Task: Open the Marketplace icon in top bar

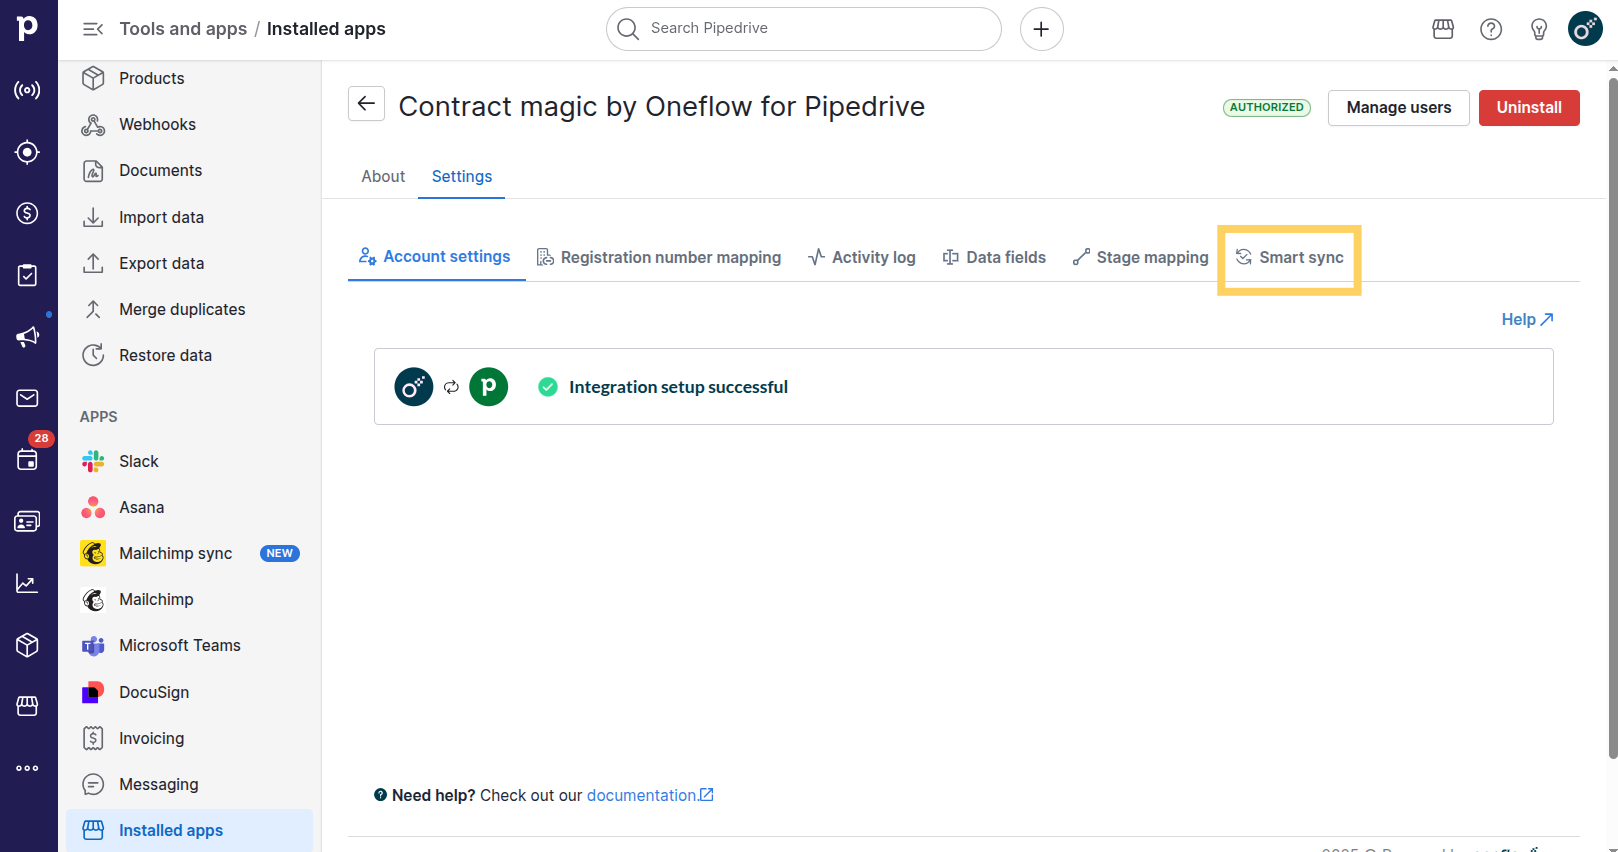Action: 1442,29
